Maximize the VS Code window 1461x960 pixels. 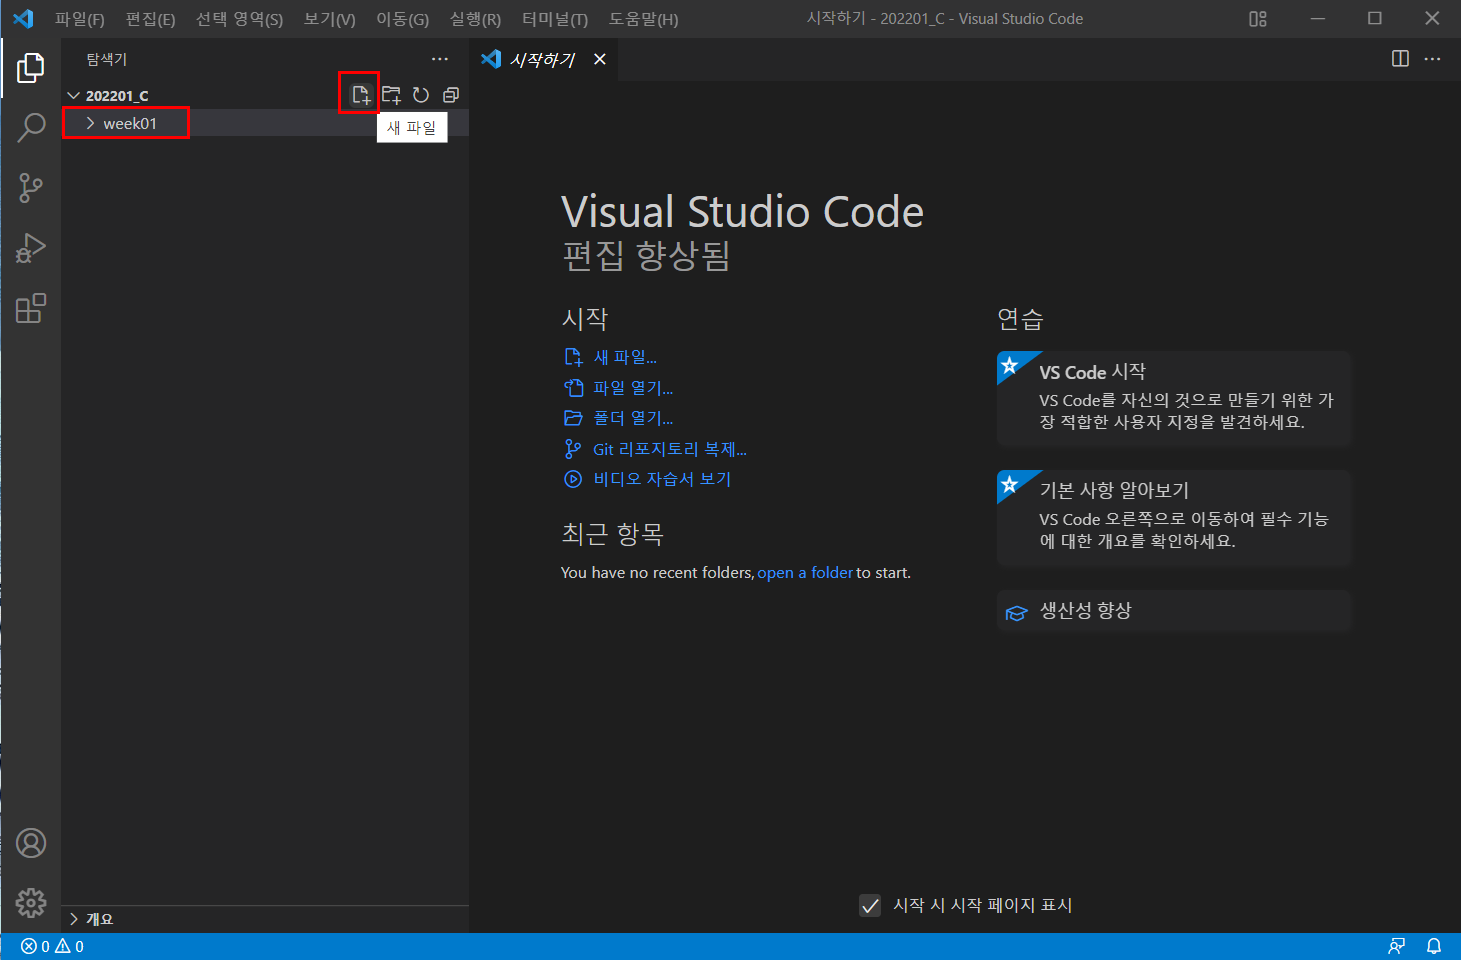coord(1375,19)
